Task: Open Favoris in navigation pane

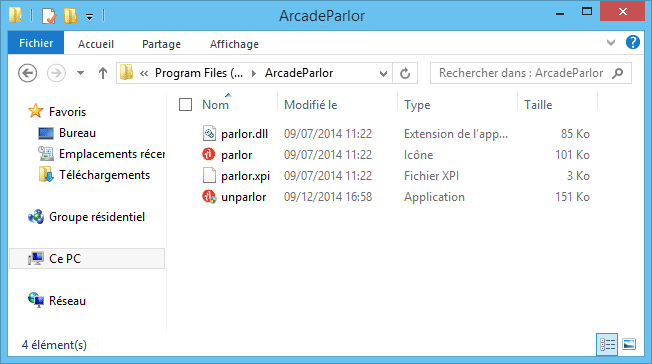Action: [x=67, y=112]
